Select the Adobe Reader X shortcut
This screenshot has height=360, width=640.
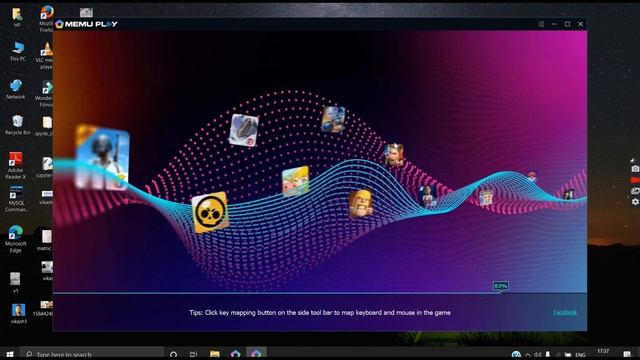pyautogui.click(x=16, y=166)
